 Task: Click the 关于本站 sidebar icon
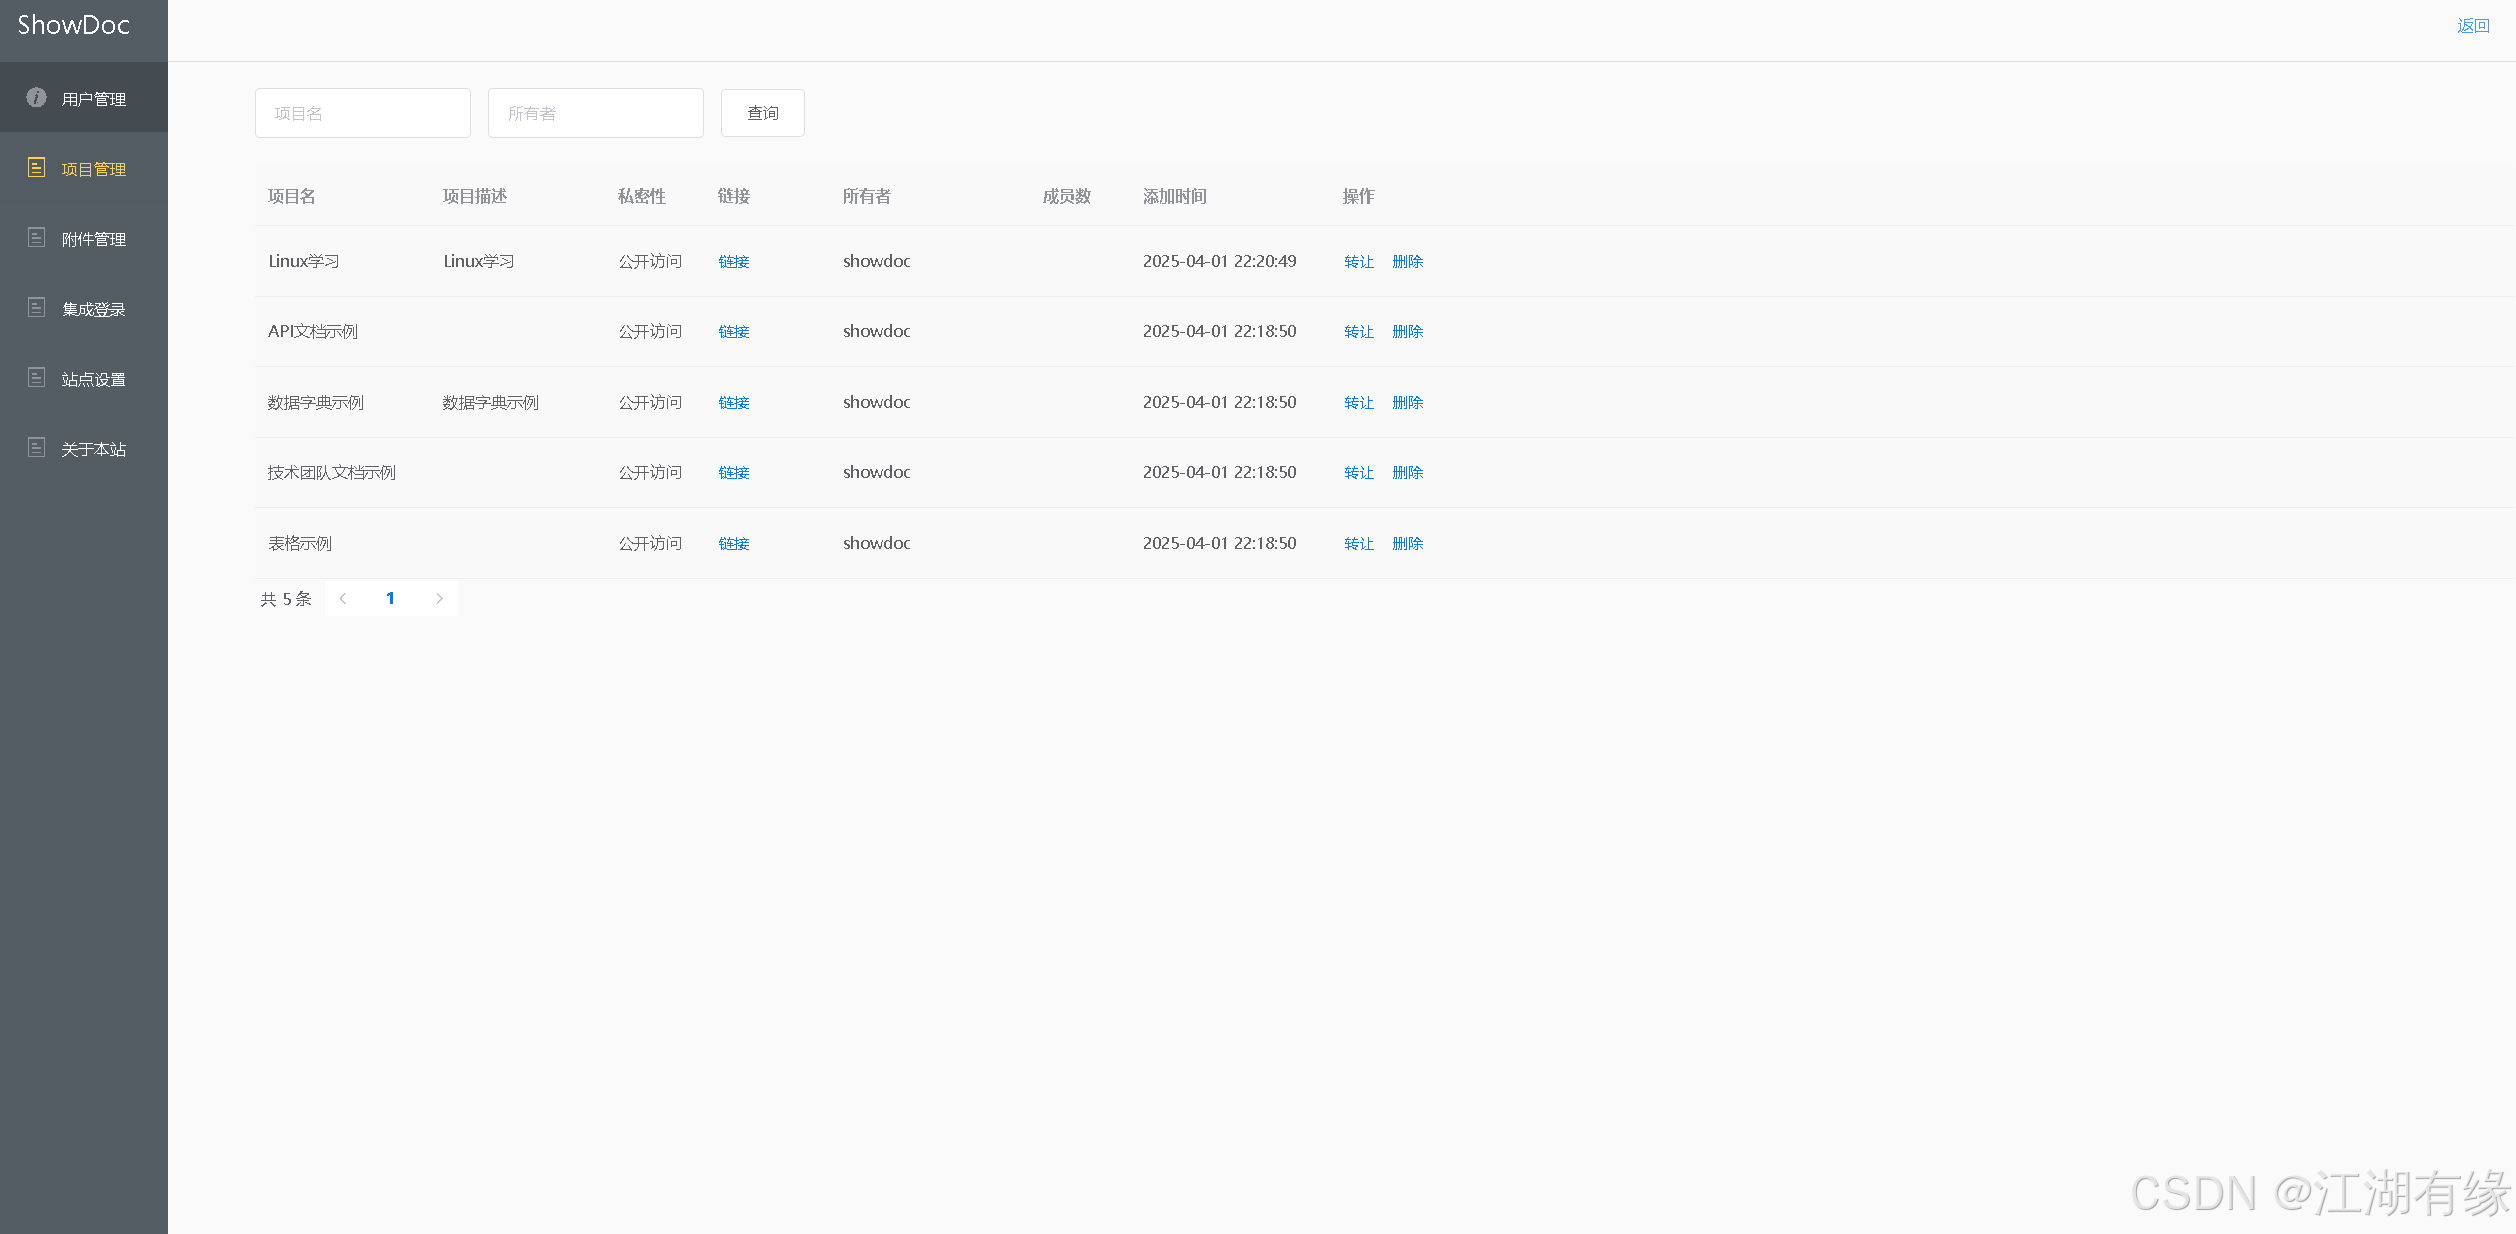(x=36, y=447)
